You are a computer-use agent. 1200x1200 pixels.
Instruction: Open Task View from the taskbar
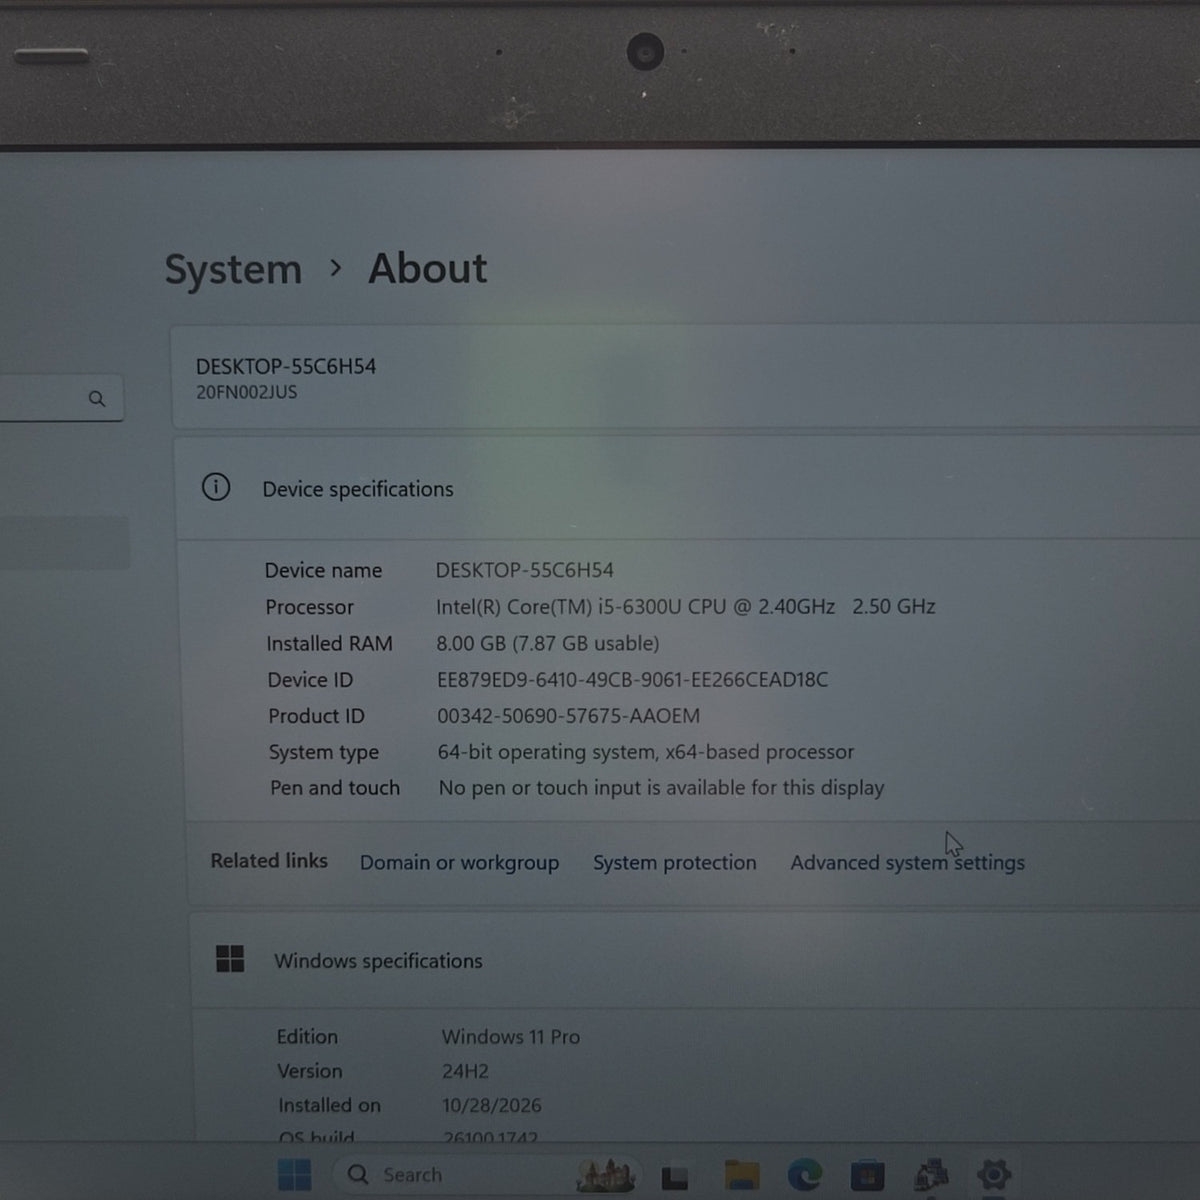(x=675, y=1177)
